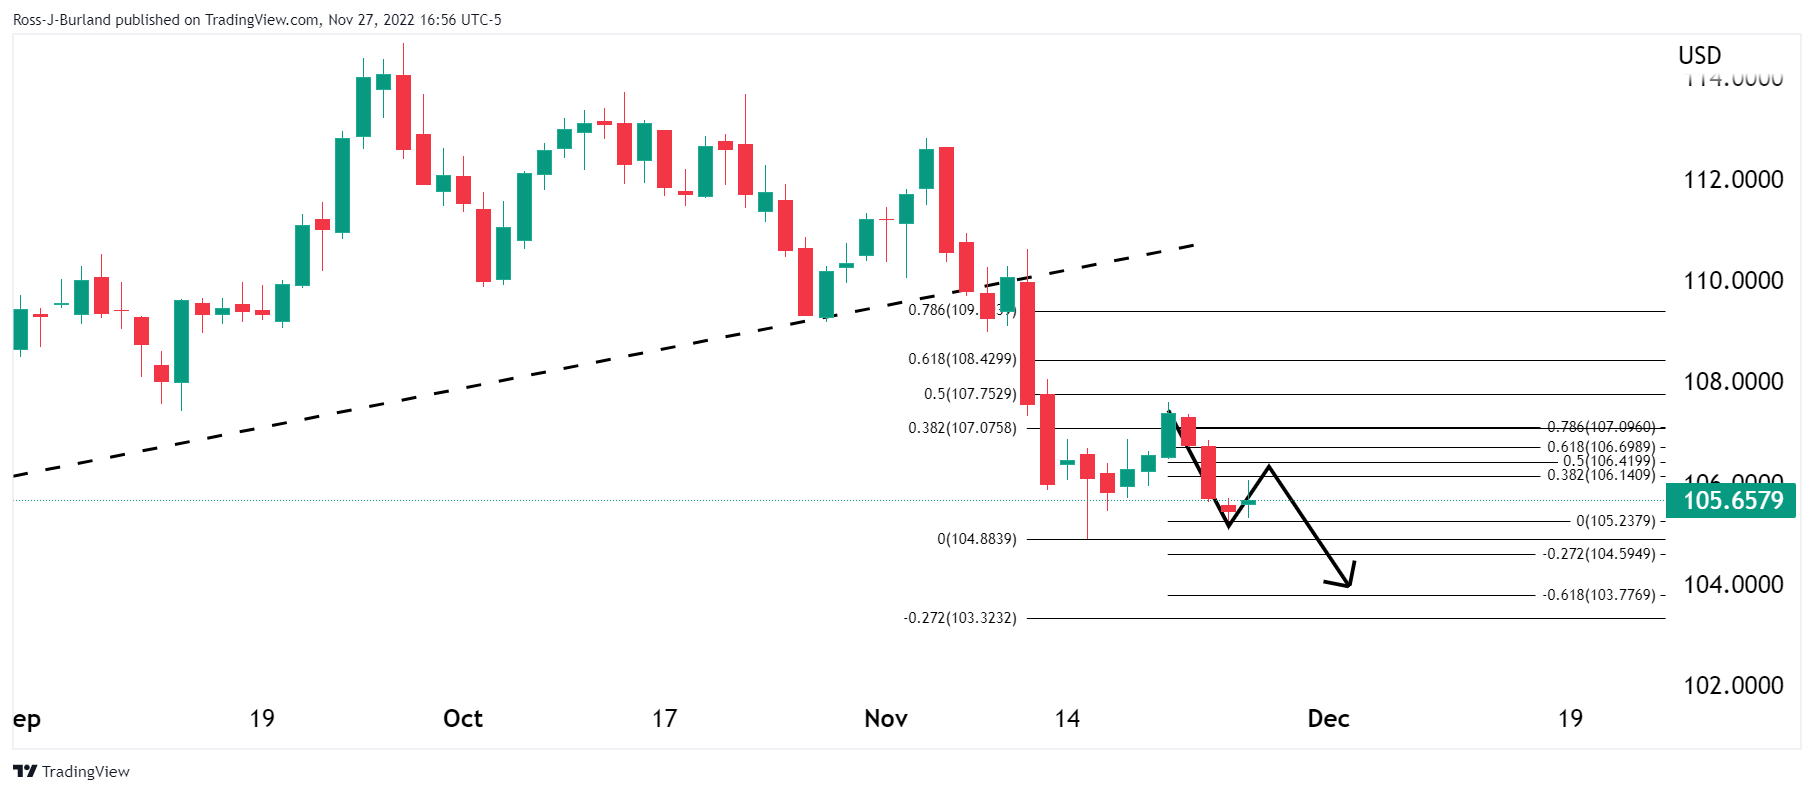
Task: Click the 0(104.8839) Fibonacci level label
Action: (x=977, y=539)
